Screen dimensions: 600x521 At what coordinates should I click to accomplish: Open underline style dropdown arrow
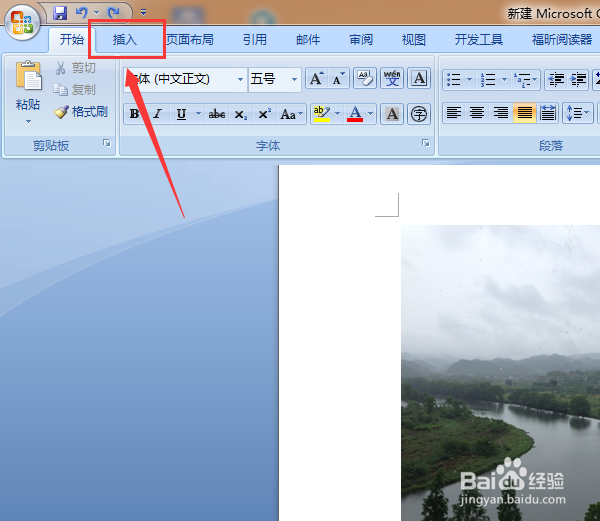pos(198,113)
